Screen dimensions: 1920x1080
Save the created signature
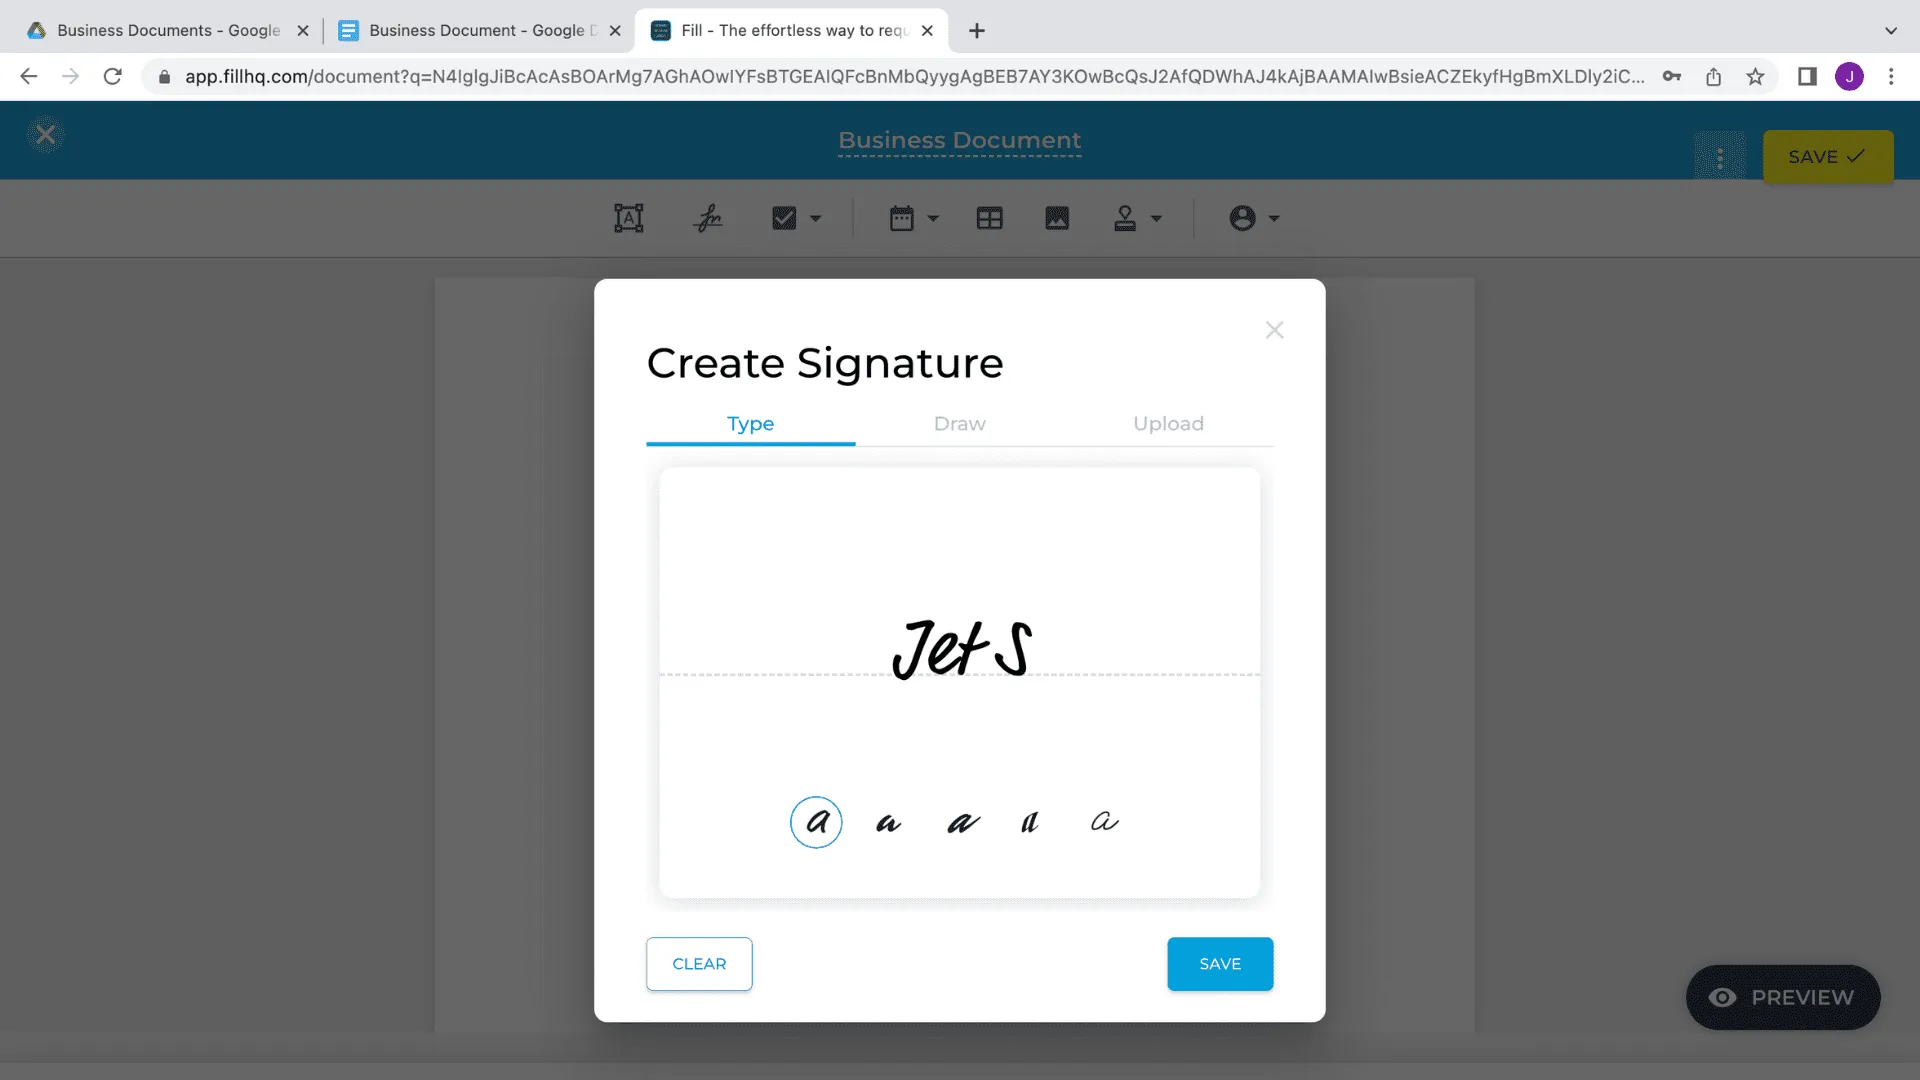pos(1219,963)
